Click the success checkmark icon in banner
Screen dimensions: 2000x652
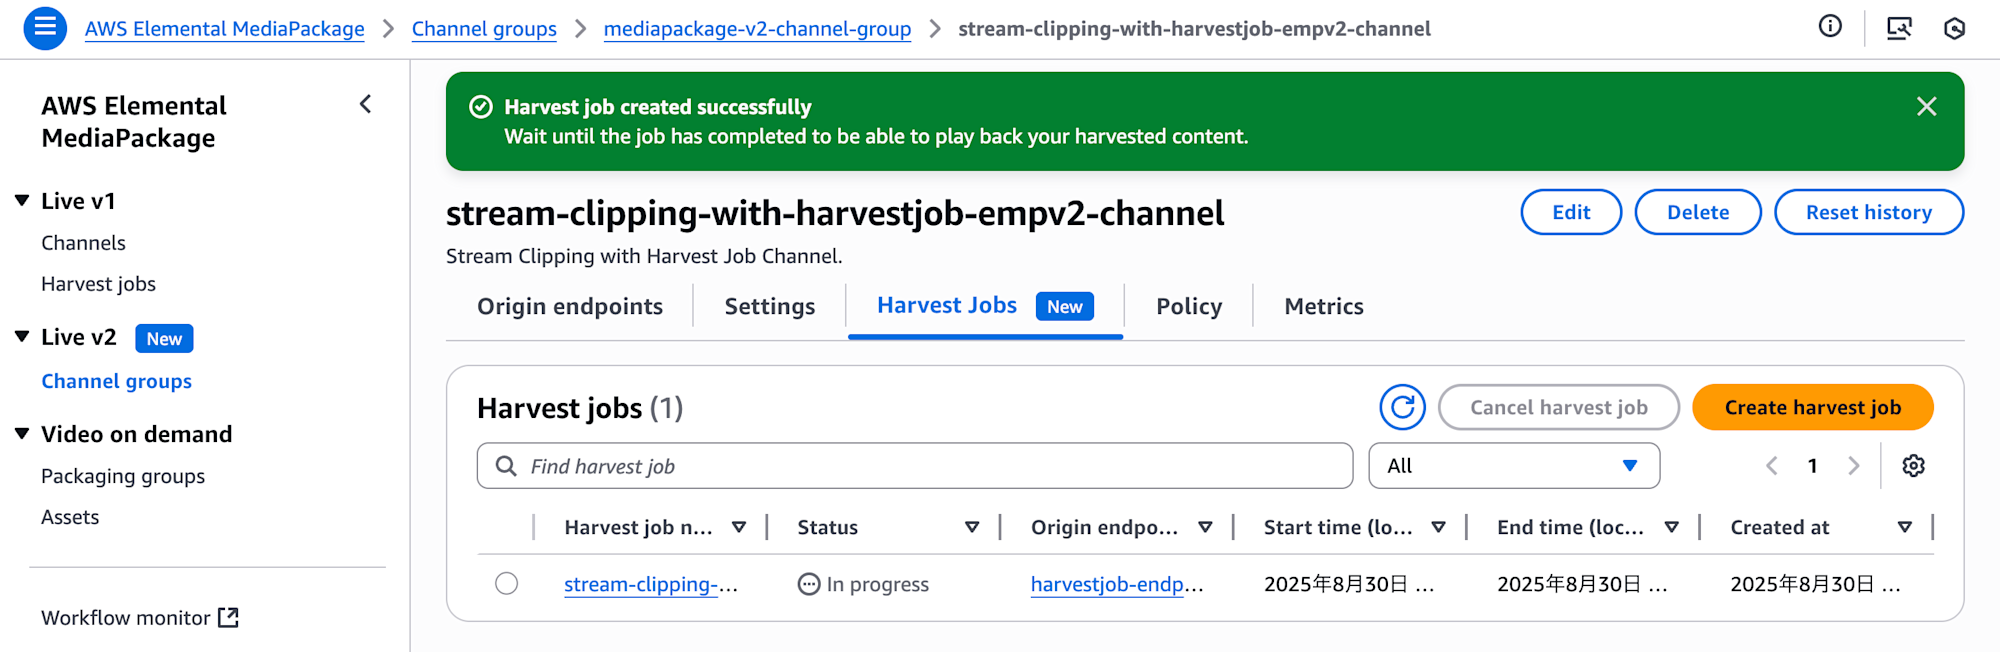(481, 107)
